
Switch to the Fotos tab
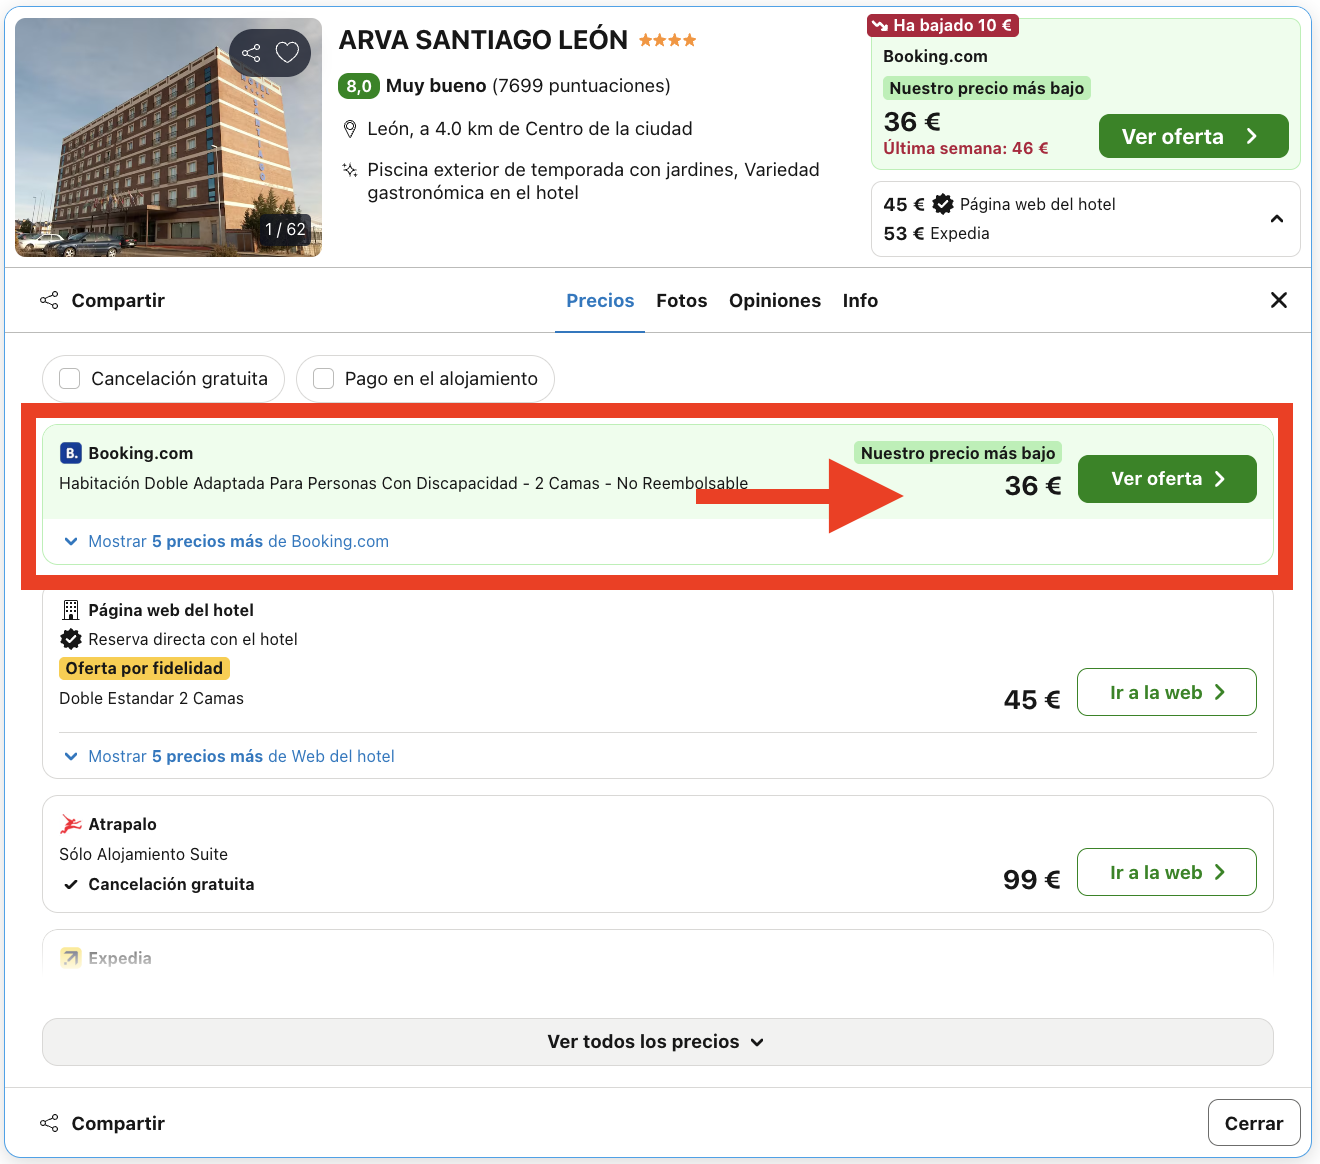pos(681,300)
